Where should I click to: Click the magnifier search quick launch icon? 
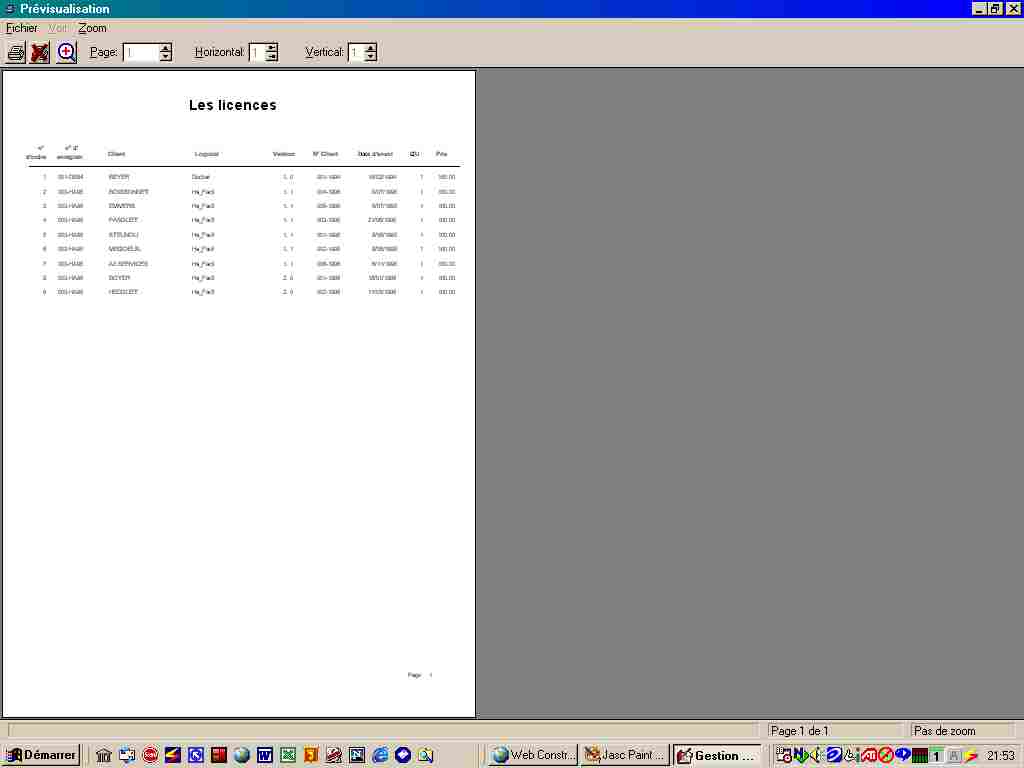pos(426,756)
